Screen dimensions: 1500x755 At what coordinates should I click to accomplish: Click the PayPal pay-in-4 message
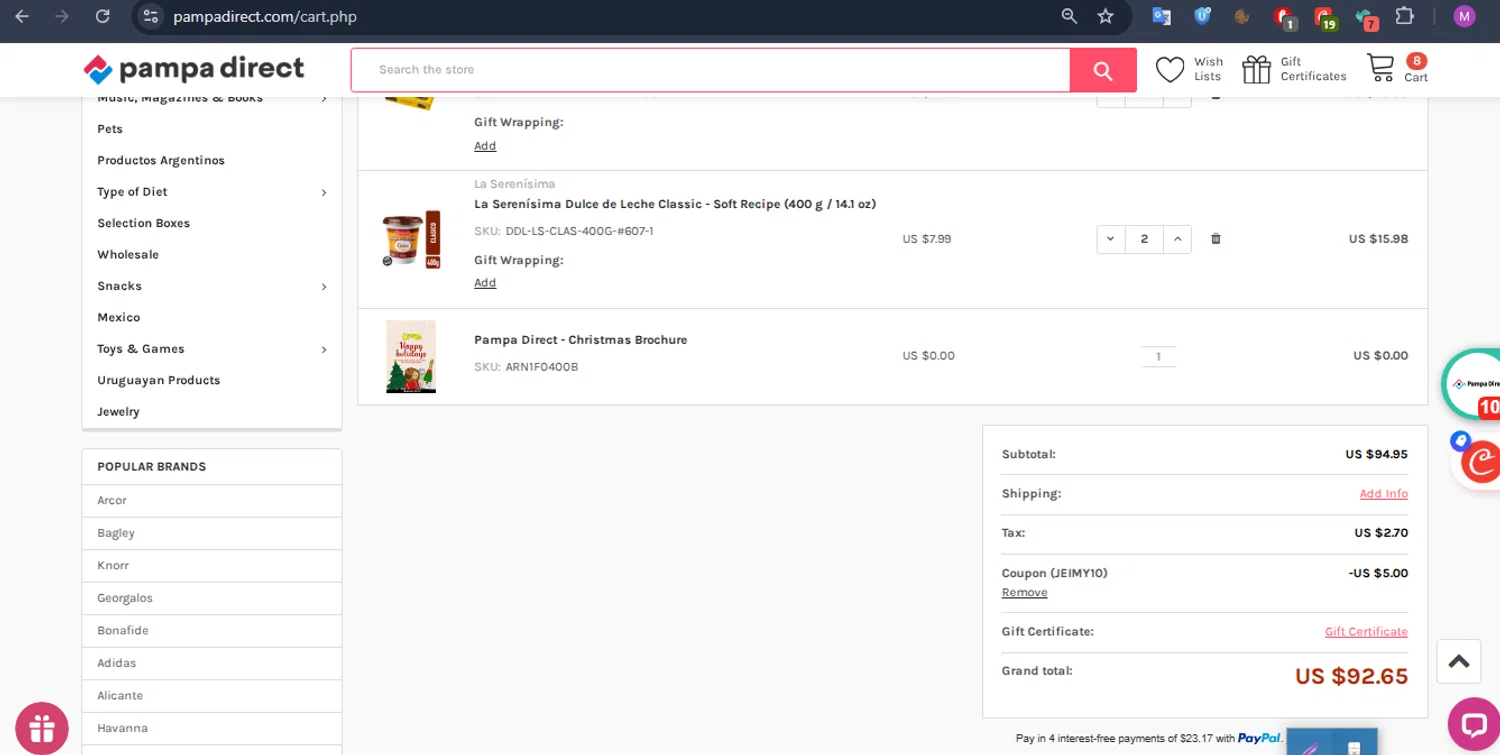[1149, 738]
